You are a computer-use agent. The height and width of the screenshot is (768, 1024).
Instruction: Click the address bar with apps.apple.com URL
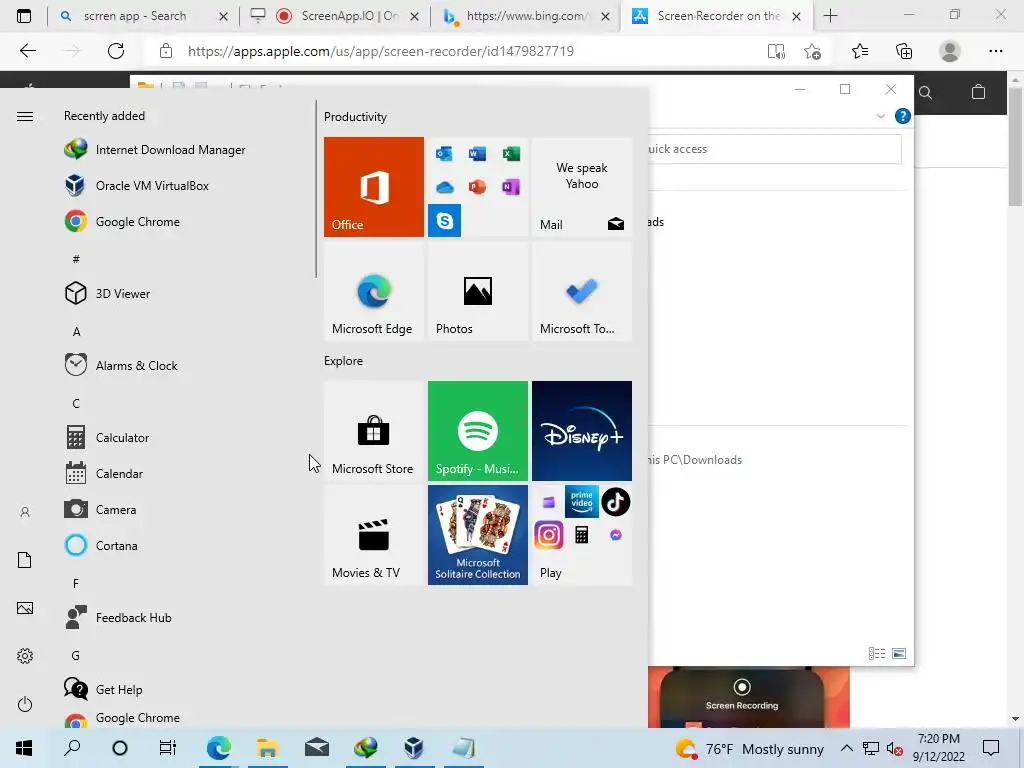pyautogui.click(x=381, y=51)
